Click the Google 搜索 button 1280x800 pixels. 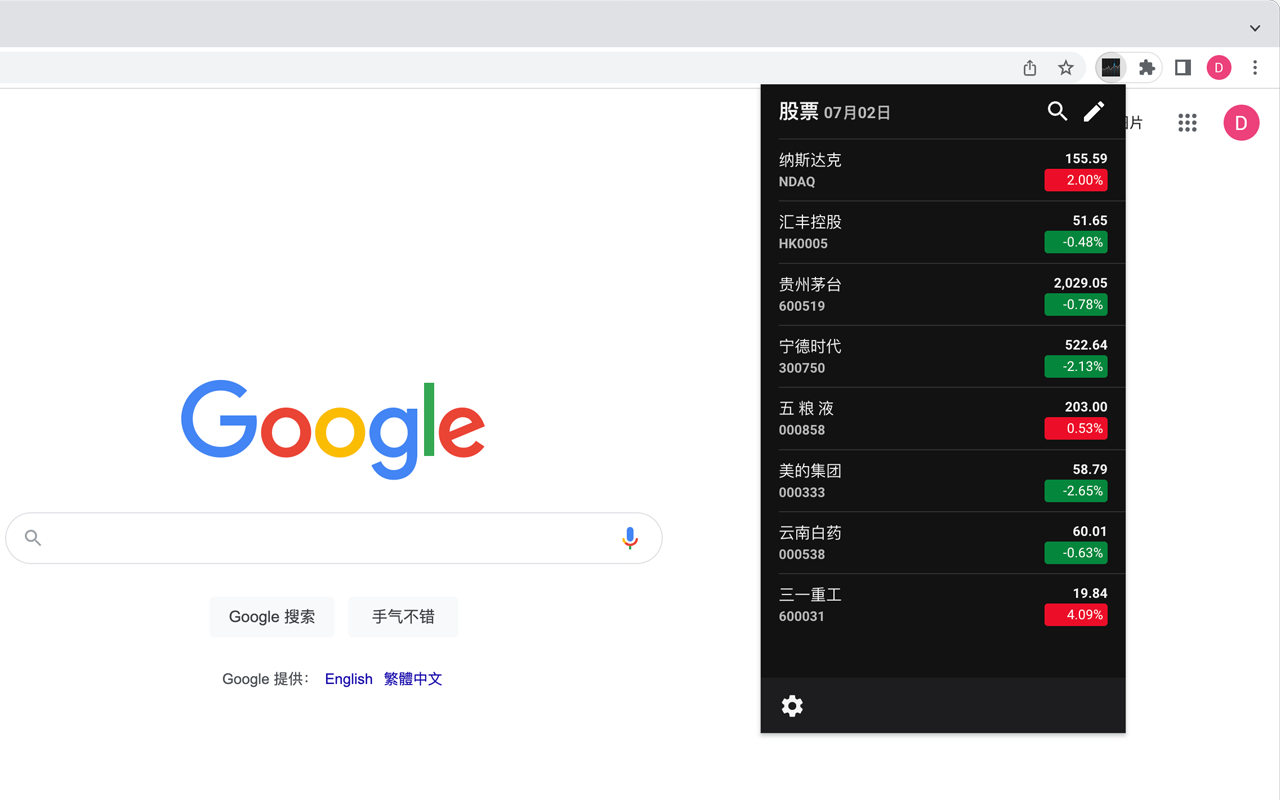click(x=272, y=617)
